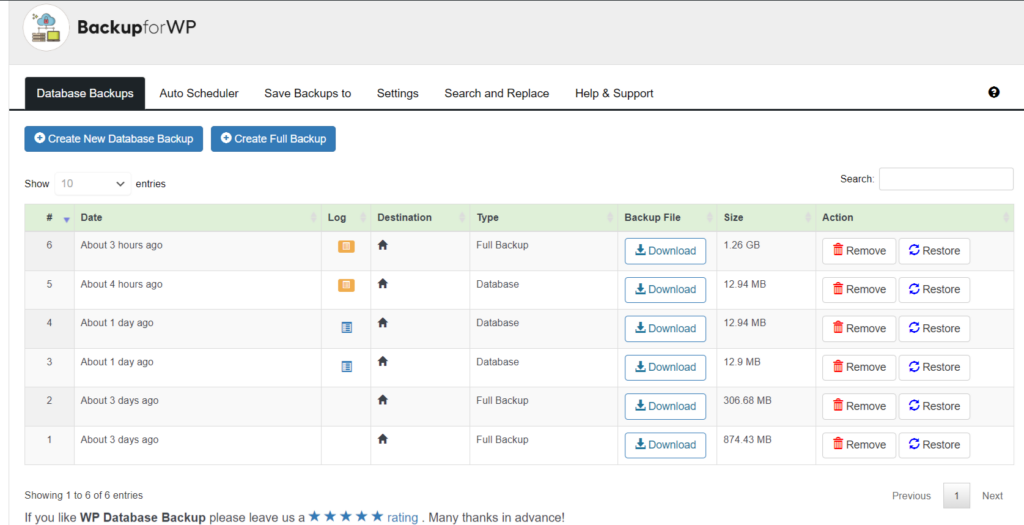Screen dimensions: 1024x525
Task: Click the home destination icon for backup 4
Action: (383, 323)
